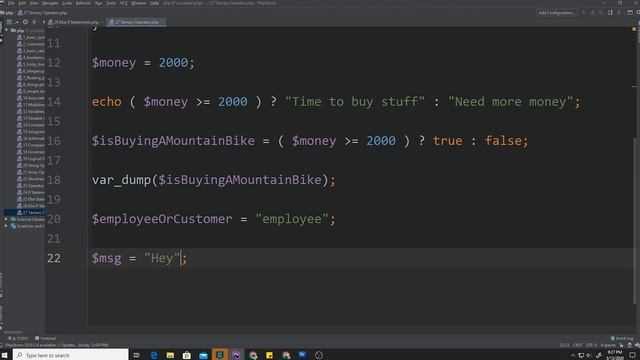Click the Windows Start button

point(5,355)
